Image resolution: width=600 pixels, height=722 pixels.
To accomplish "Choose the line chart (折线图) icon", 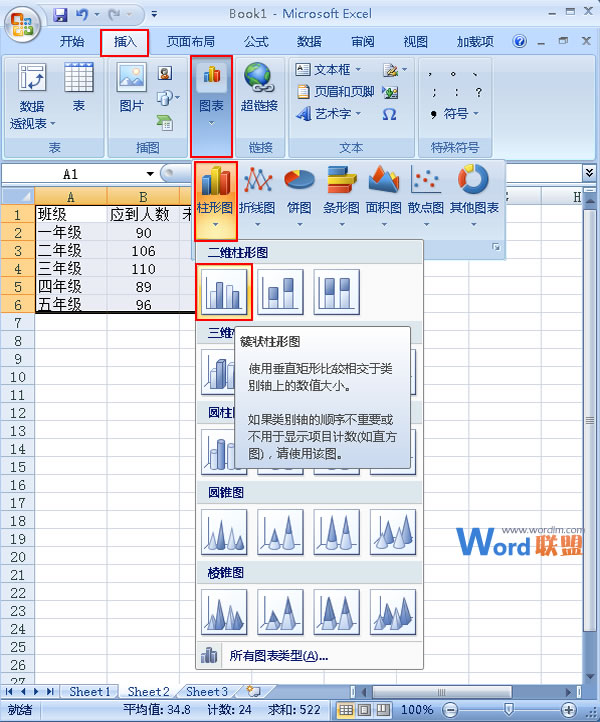I will coord(257,191).
